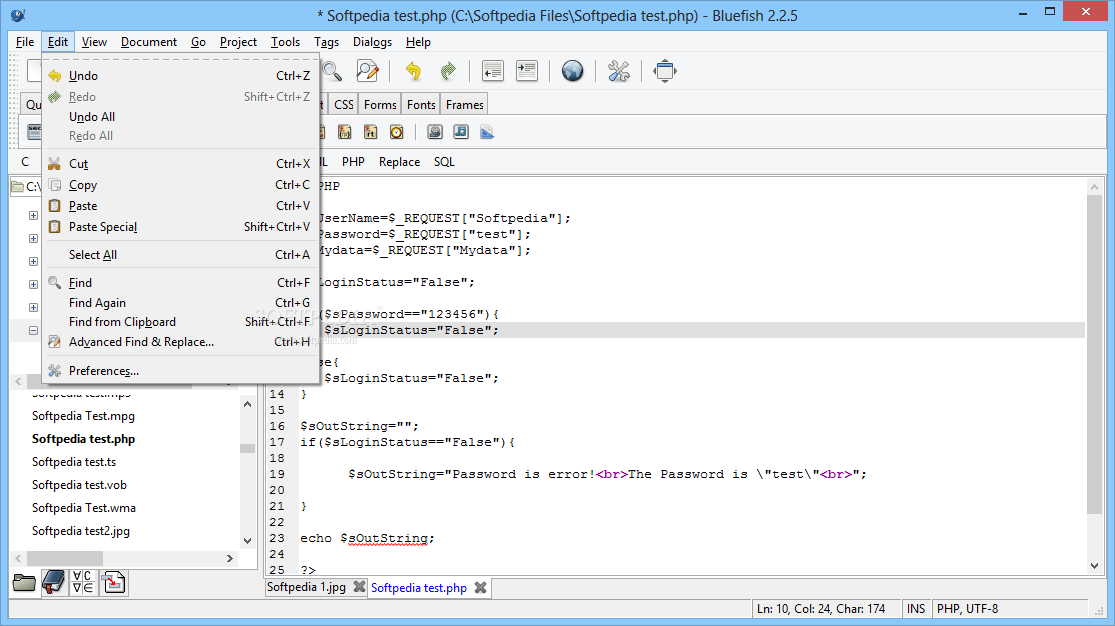Expand the fourth plus tree node
The height and width of the screenshot is (626, 1115).
[33, 284]
